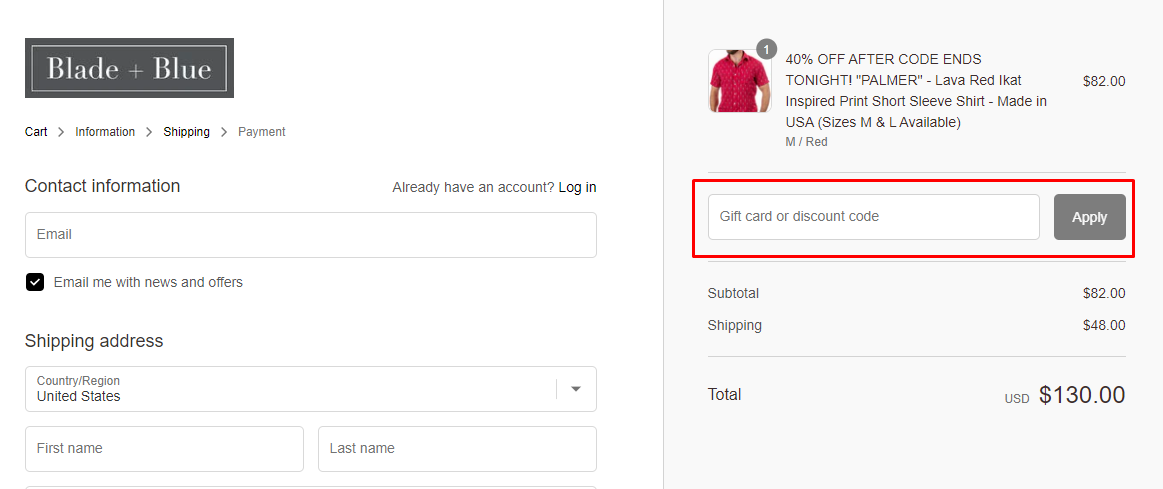Go to Information breadcrumb step
This screenshot has width=1163, height=489.
pyautogui.click(x=105, y=132)
